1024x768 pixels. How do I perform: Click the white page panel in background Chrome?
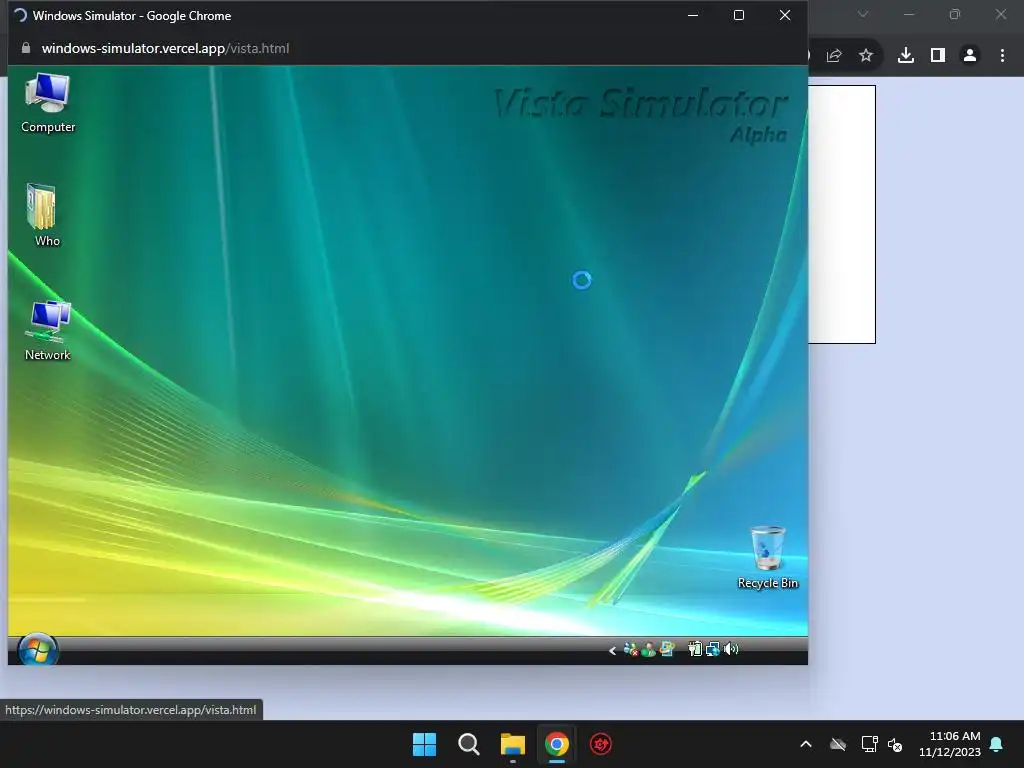[x=842, y=214]
